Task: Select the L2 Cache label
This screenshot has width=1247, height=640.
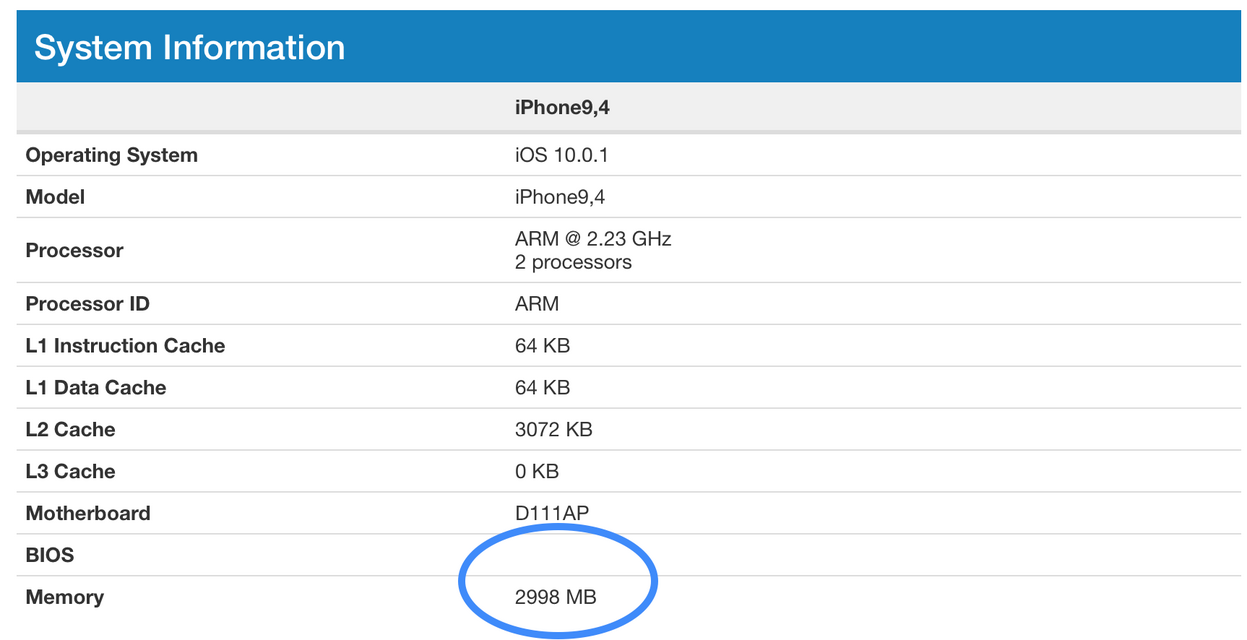Action: pyautogui.click(x=70, y=430)
